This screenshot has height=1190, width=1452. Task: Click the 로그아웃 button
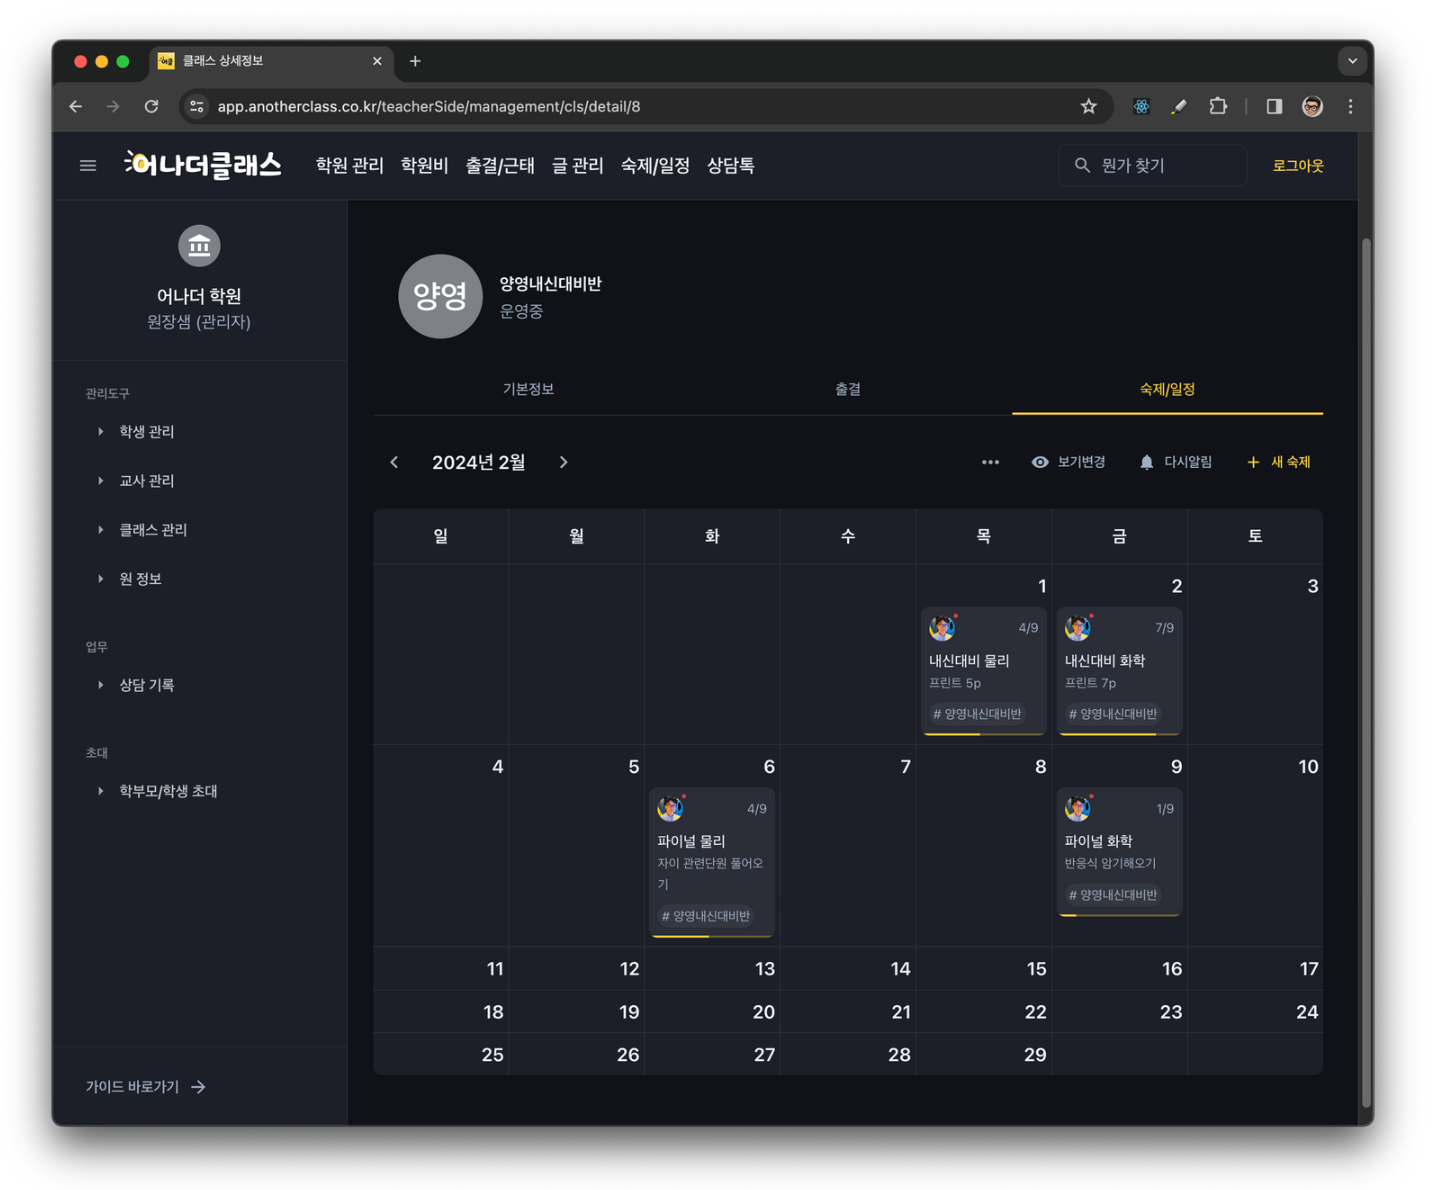point(1297,166)
